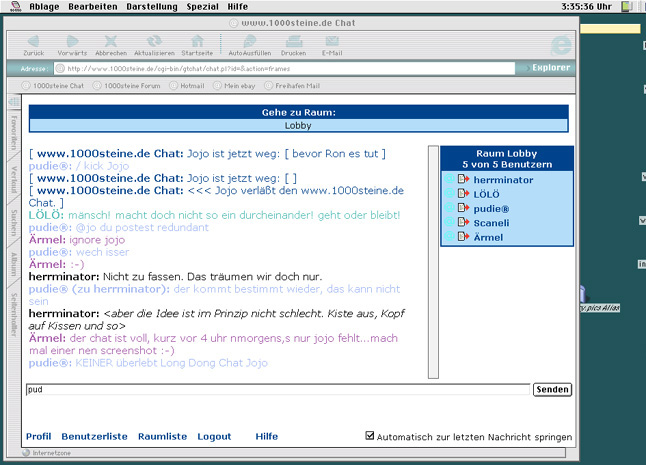Click the Internetzone globe status icon
The image size is (646, 465).
[x=26, y=453]
